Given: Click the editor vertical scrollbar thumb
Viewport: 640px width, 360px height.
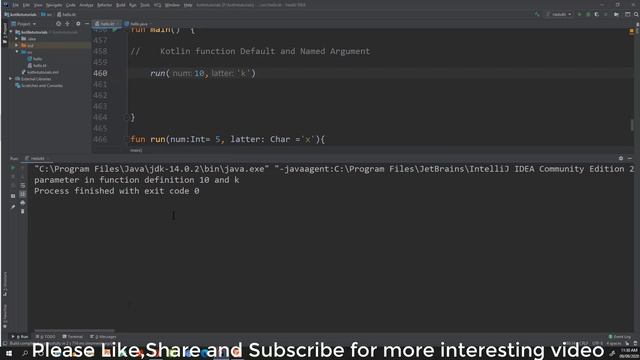Looking at the screenshot, I should [632, 125].
